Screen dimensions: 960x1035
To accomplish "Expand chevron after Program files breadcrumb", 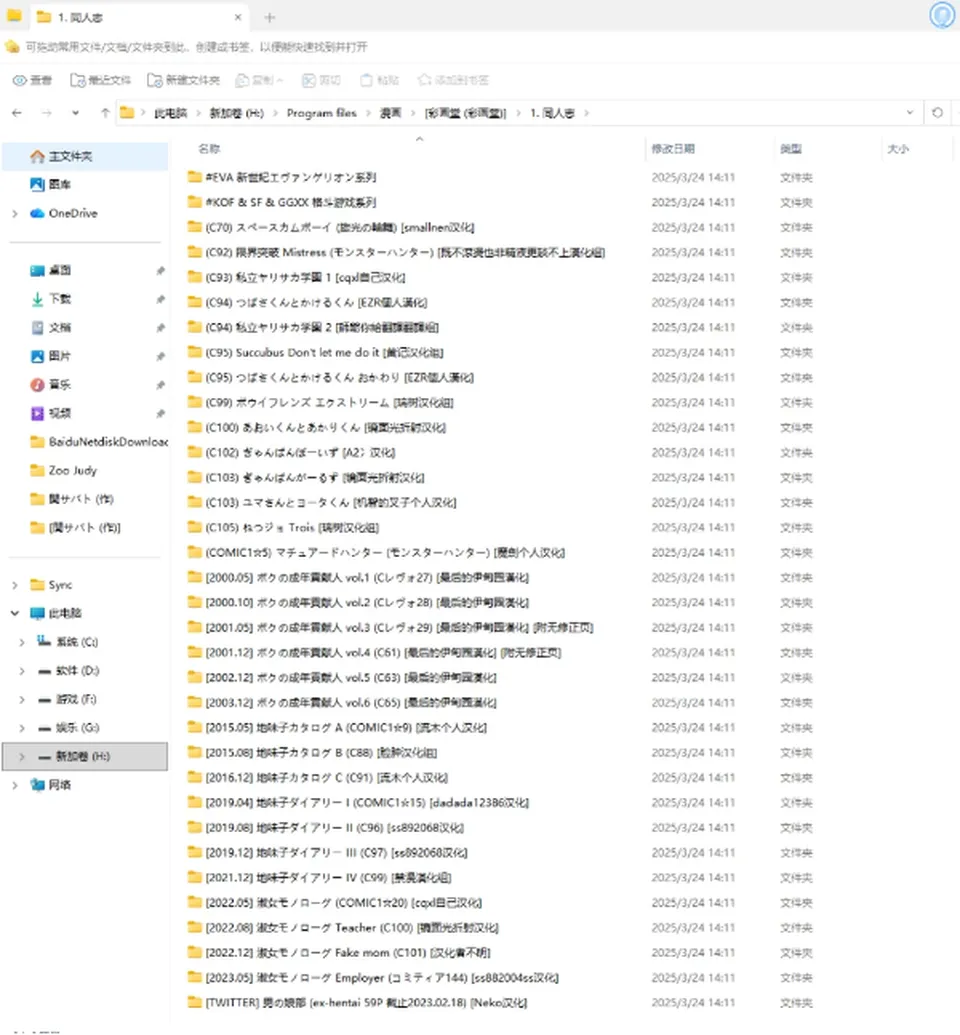I will click(368, 114).
